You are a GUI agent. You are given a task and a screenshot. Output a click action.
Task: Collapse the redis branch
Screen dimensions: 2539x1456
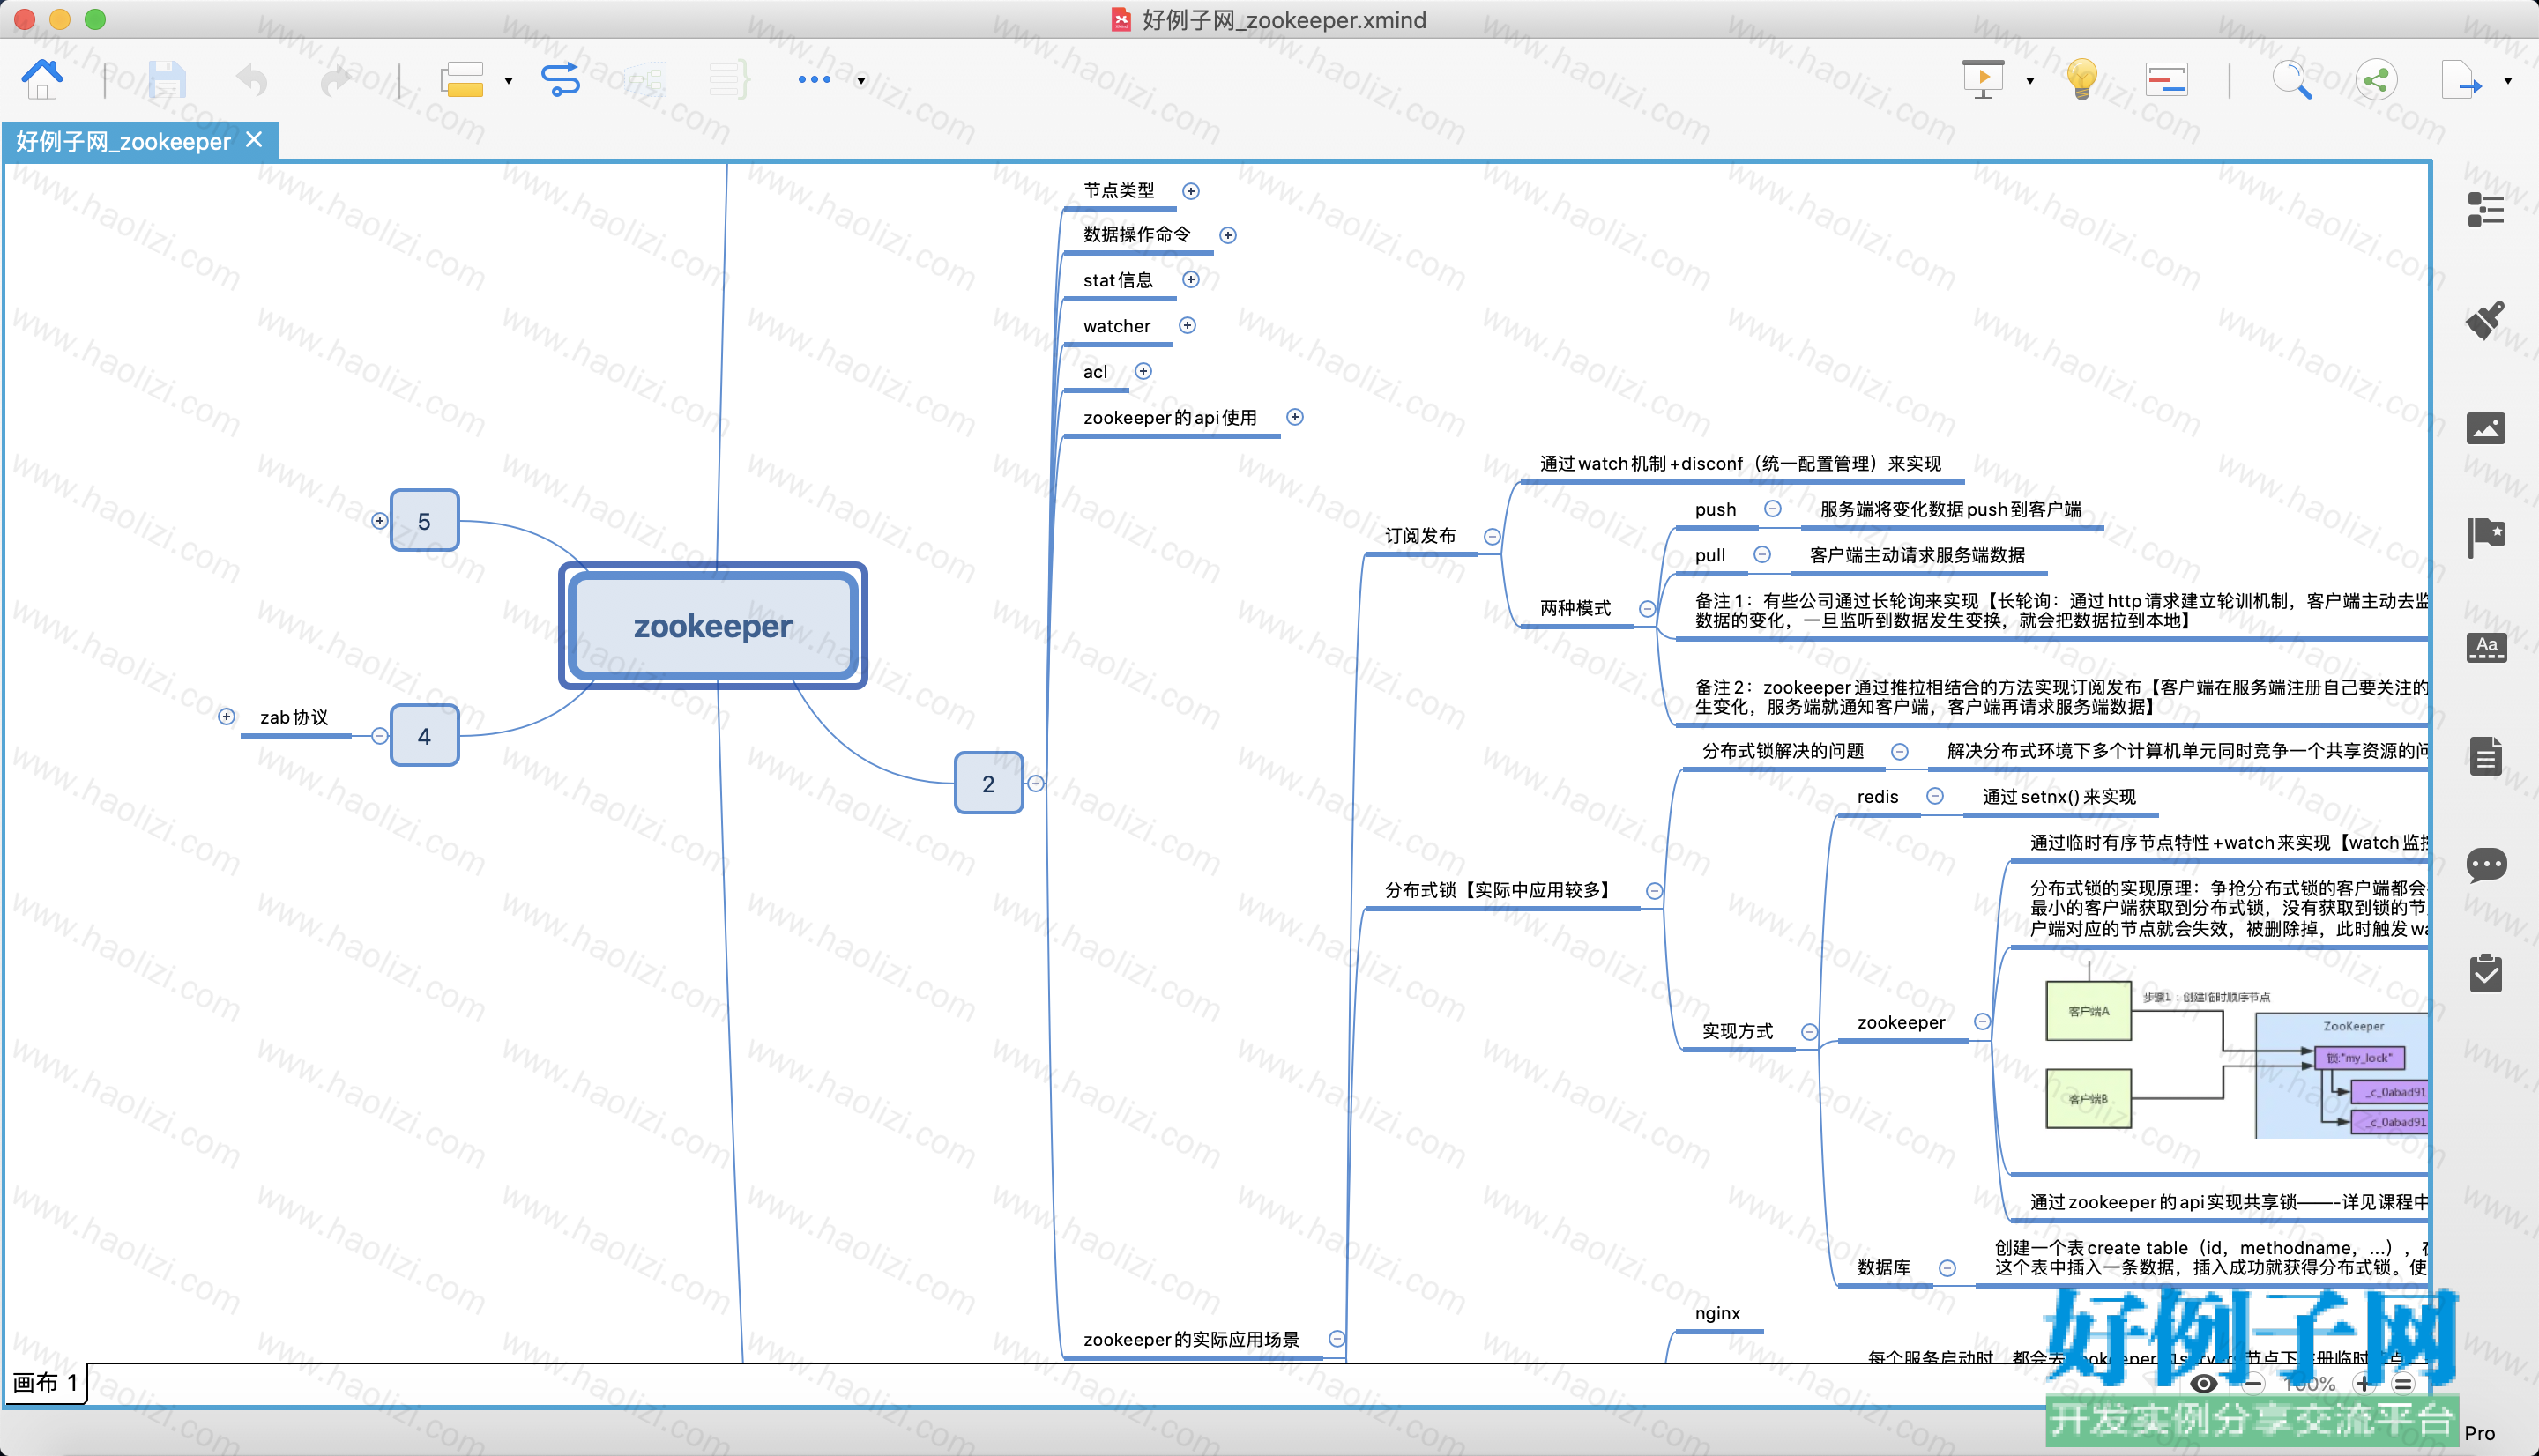tap(1935, 796)
